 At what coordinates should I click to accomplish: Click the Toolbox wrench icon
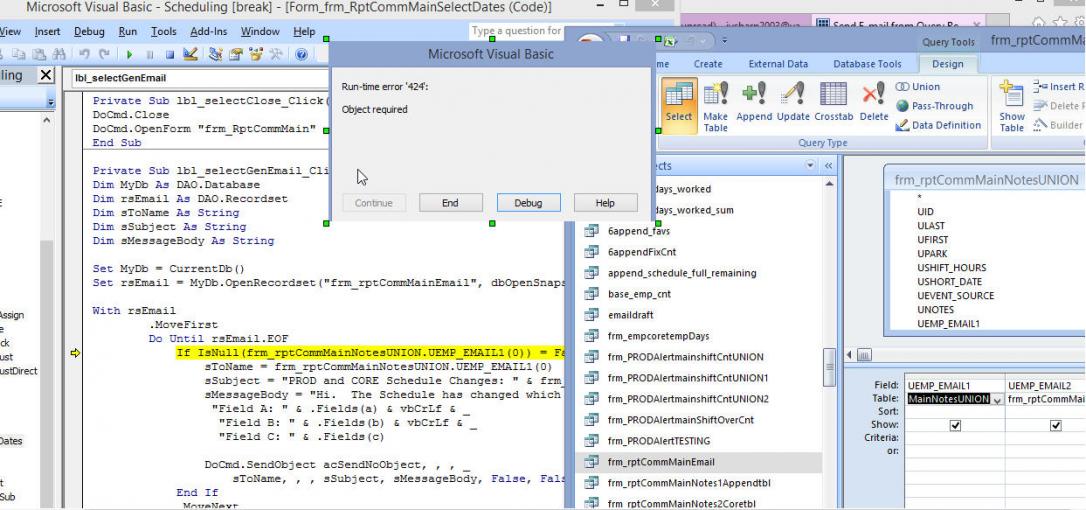point(276,54)
